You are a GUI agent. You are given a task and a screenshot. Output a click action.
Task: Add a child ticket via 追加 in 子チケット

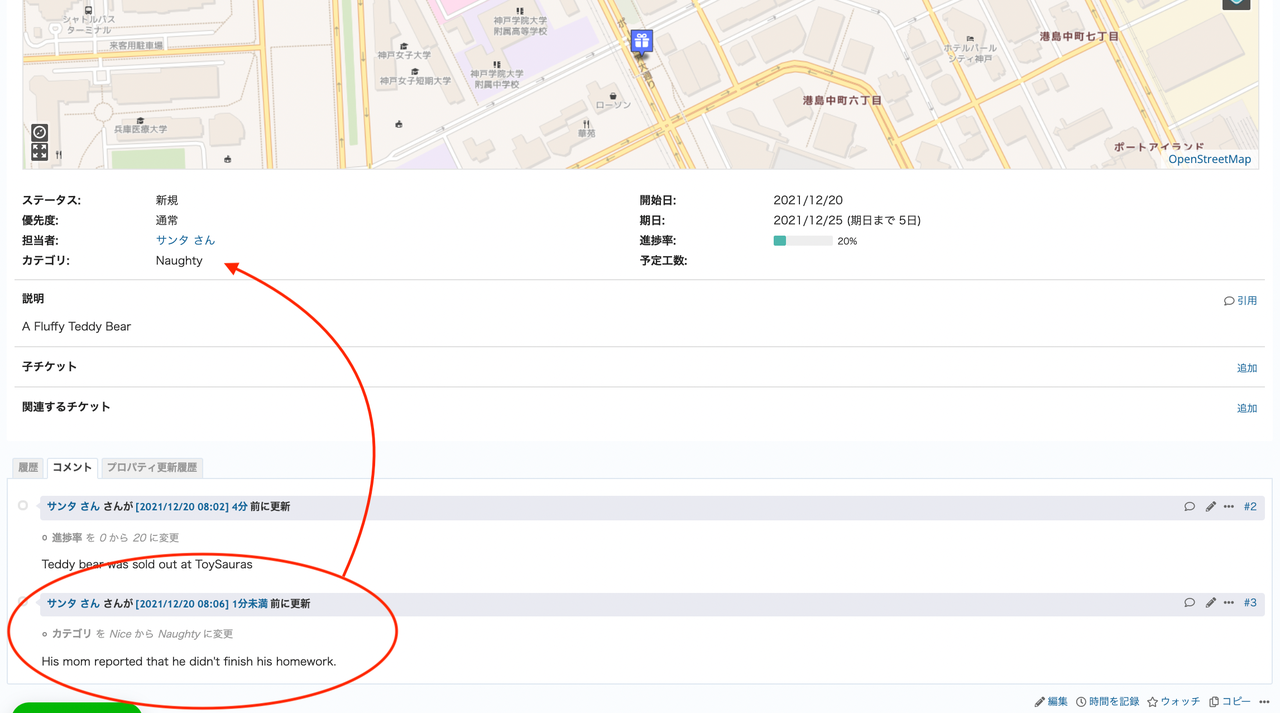[x=1247, y=368]
